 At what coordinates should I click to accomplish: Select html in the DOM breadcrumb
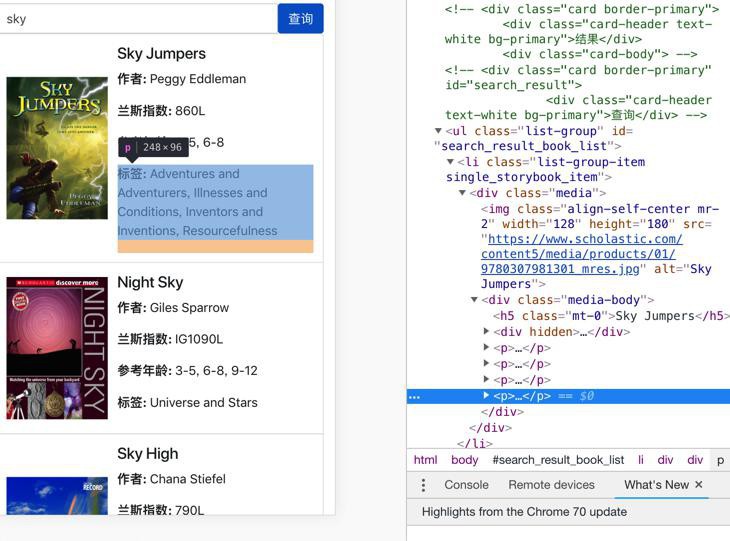click(426, 460)
